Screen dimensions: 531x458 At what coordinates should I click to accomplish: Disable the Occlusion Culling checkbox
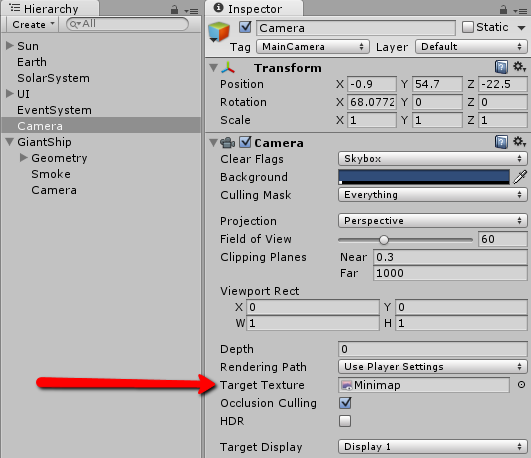tap(345, 403)
